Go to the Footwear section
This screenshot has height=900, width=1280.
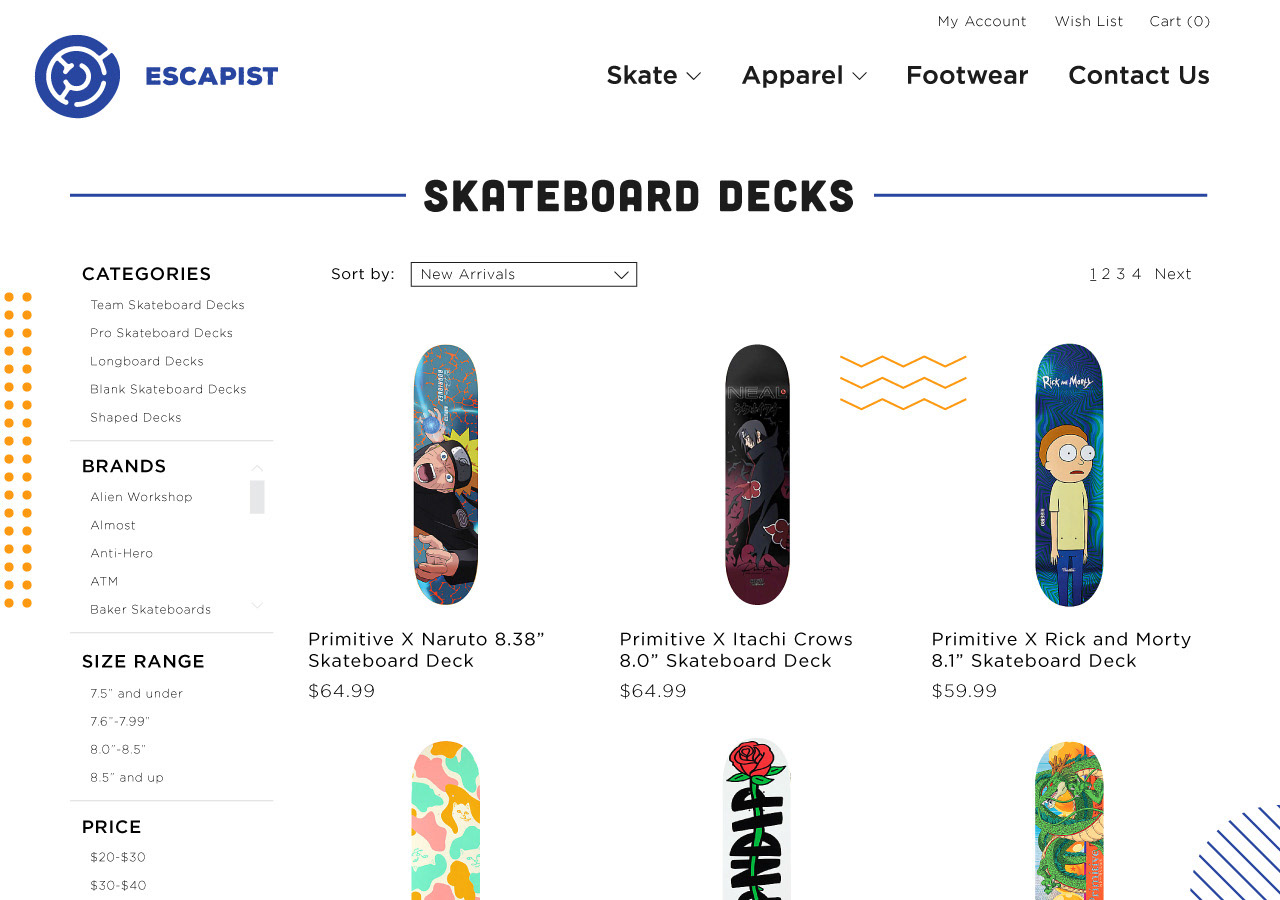966,76
